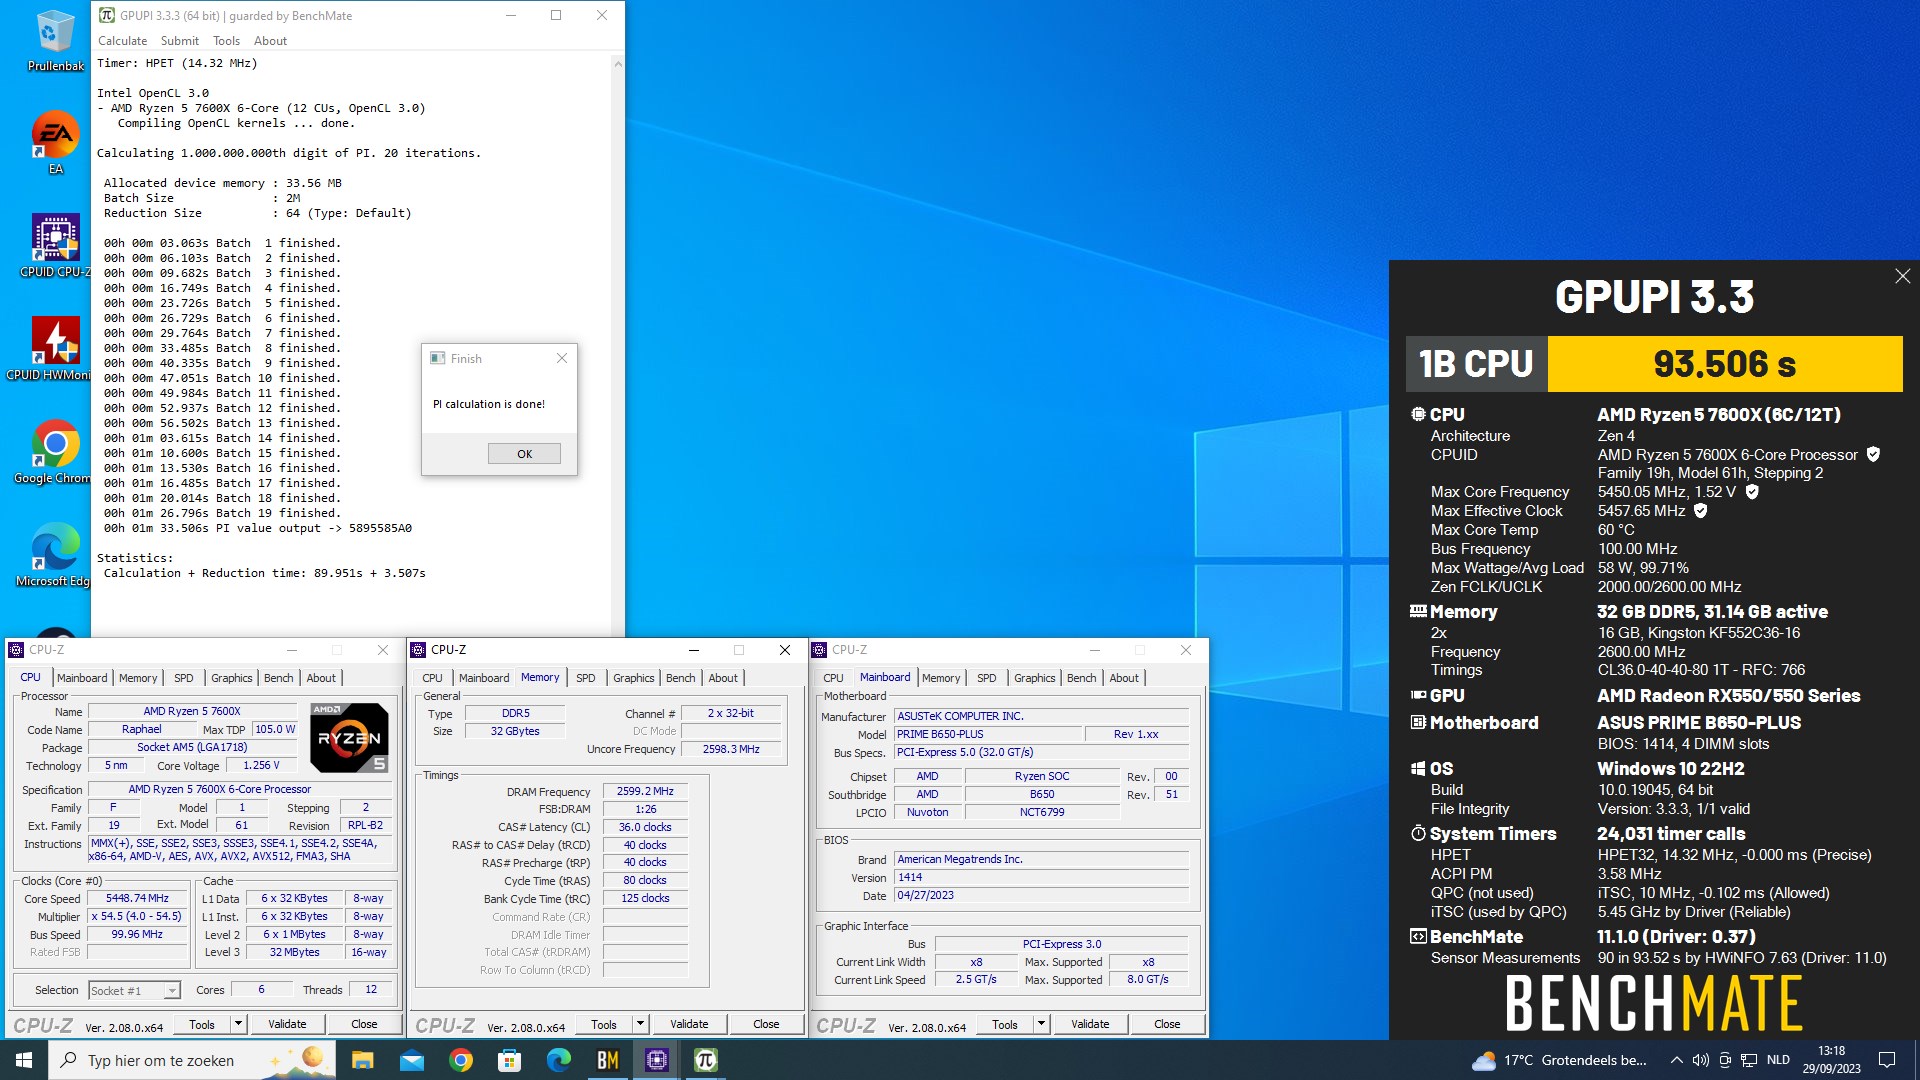Open Chrome from the taskbar
The width and height of the screenshot is (1920, 1080).
point(460,1060)
